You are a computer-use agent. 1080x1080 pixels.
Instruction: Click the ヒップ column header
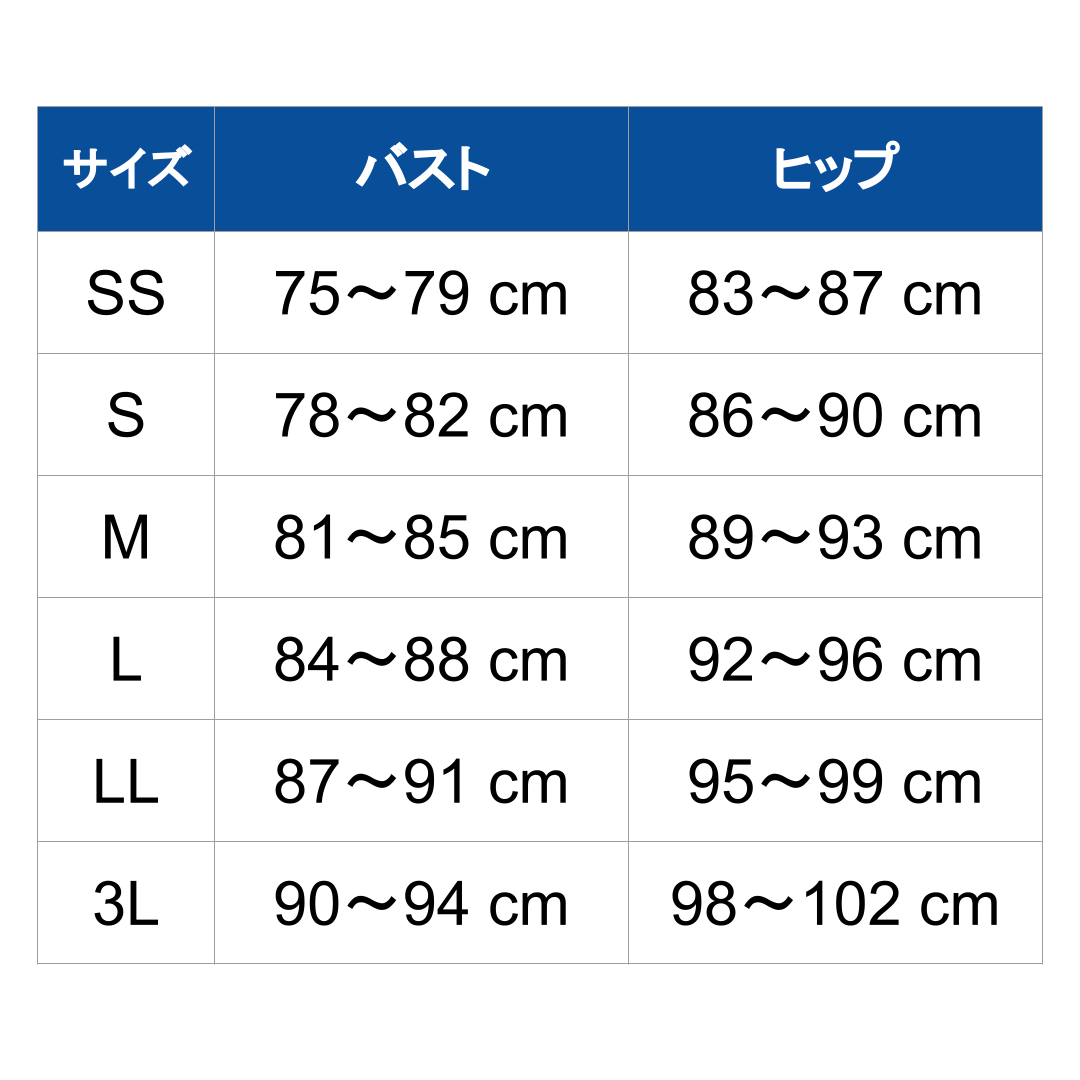tap(835, 169)
